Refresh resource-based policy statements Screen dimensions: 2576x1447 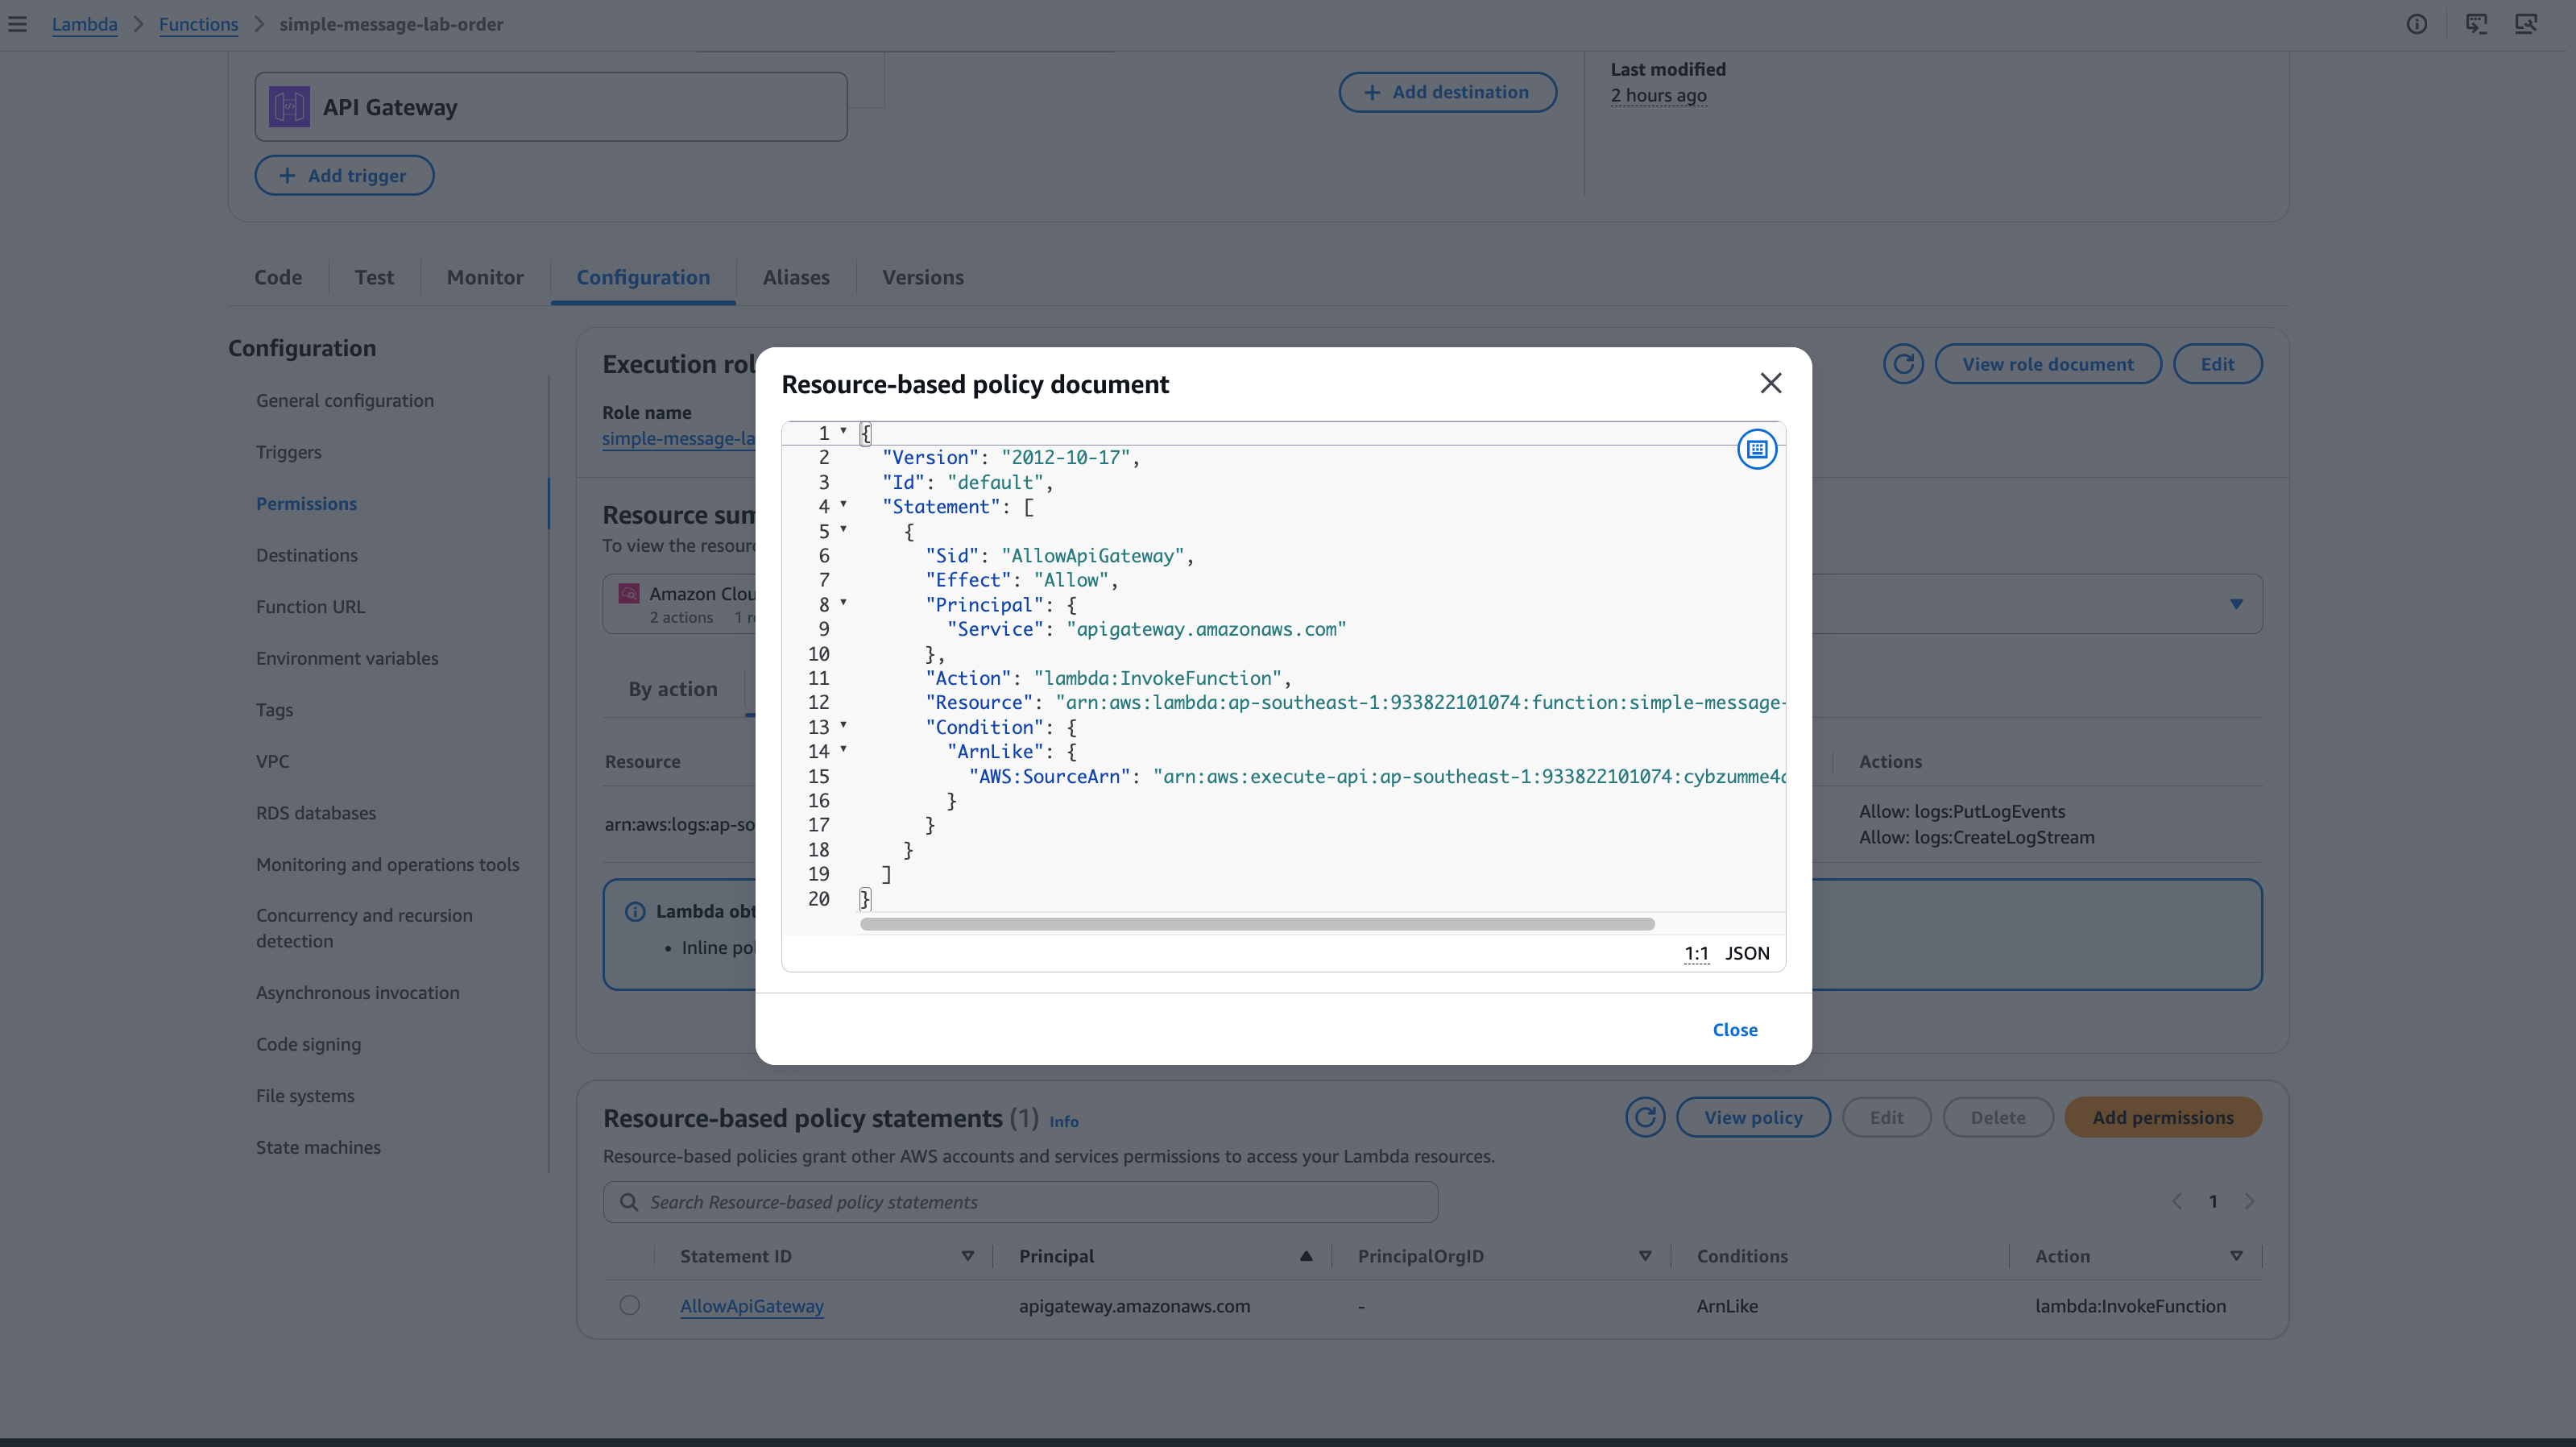click(1645, 1117)
